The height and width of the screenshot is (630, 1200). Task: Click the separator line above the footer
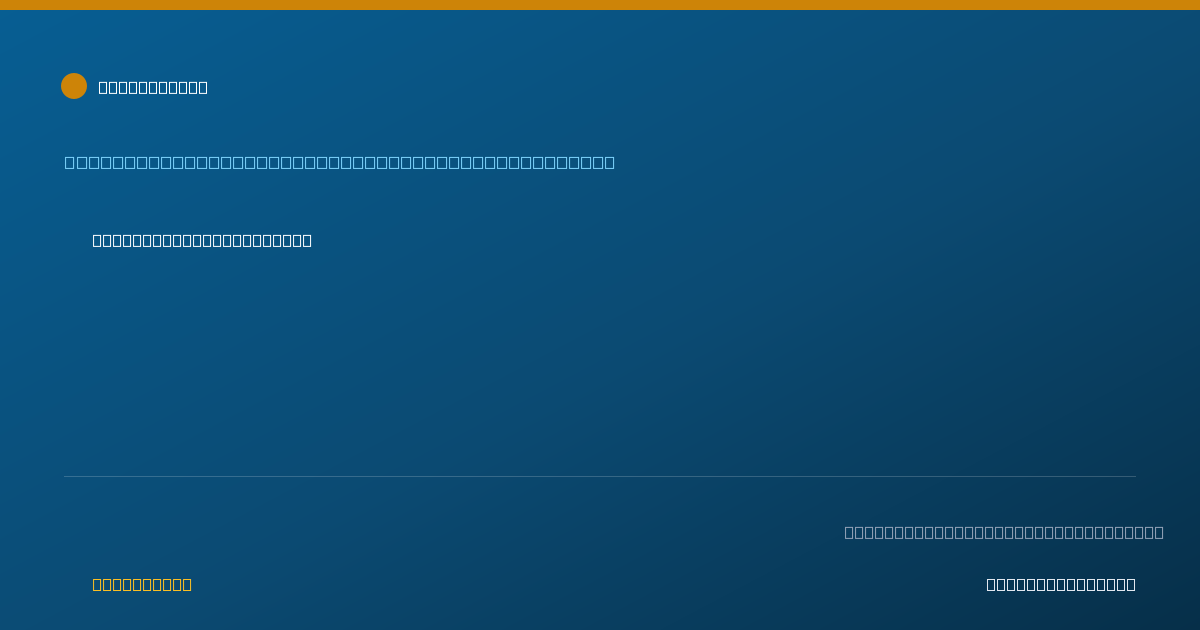[600, 476]
